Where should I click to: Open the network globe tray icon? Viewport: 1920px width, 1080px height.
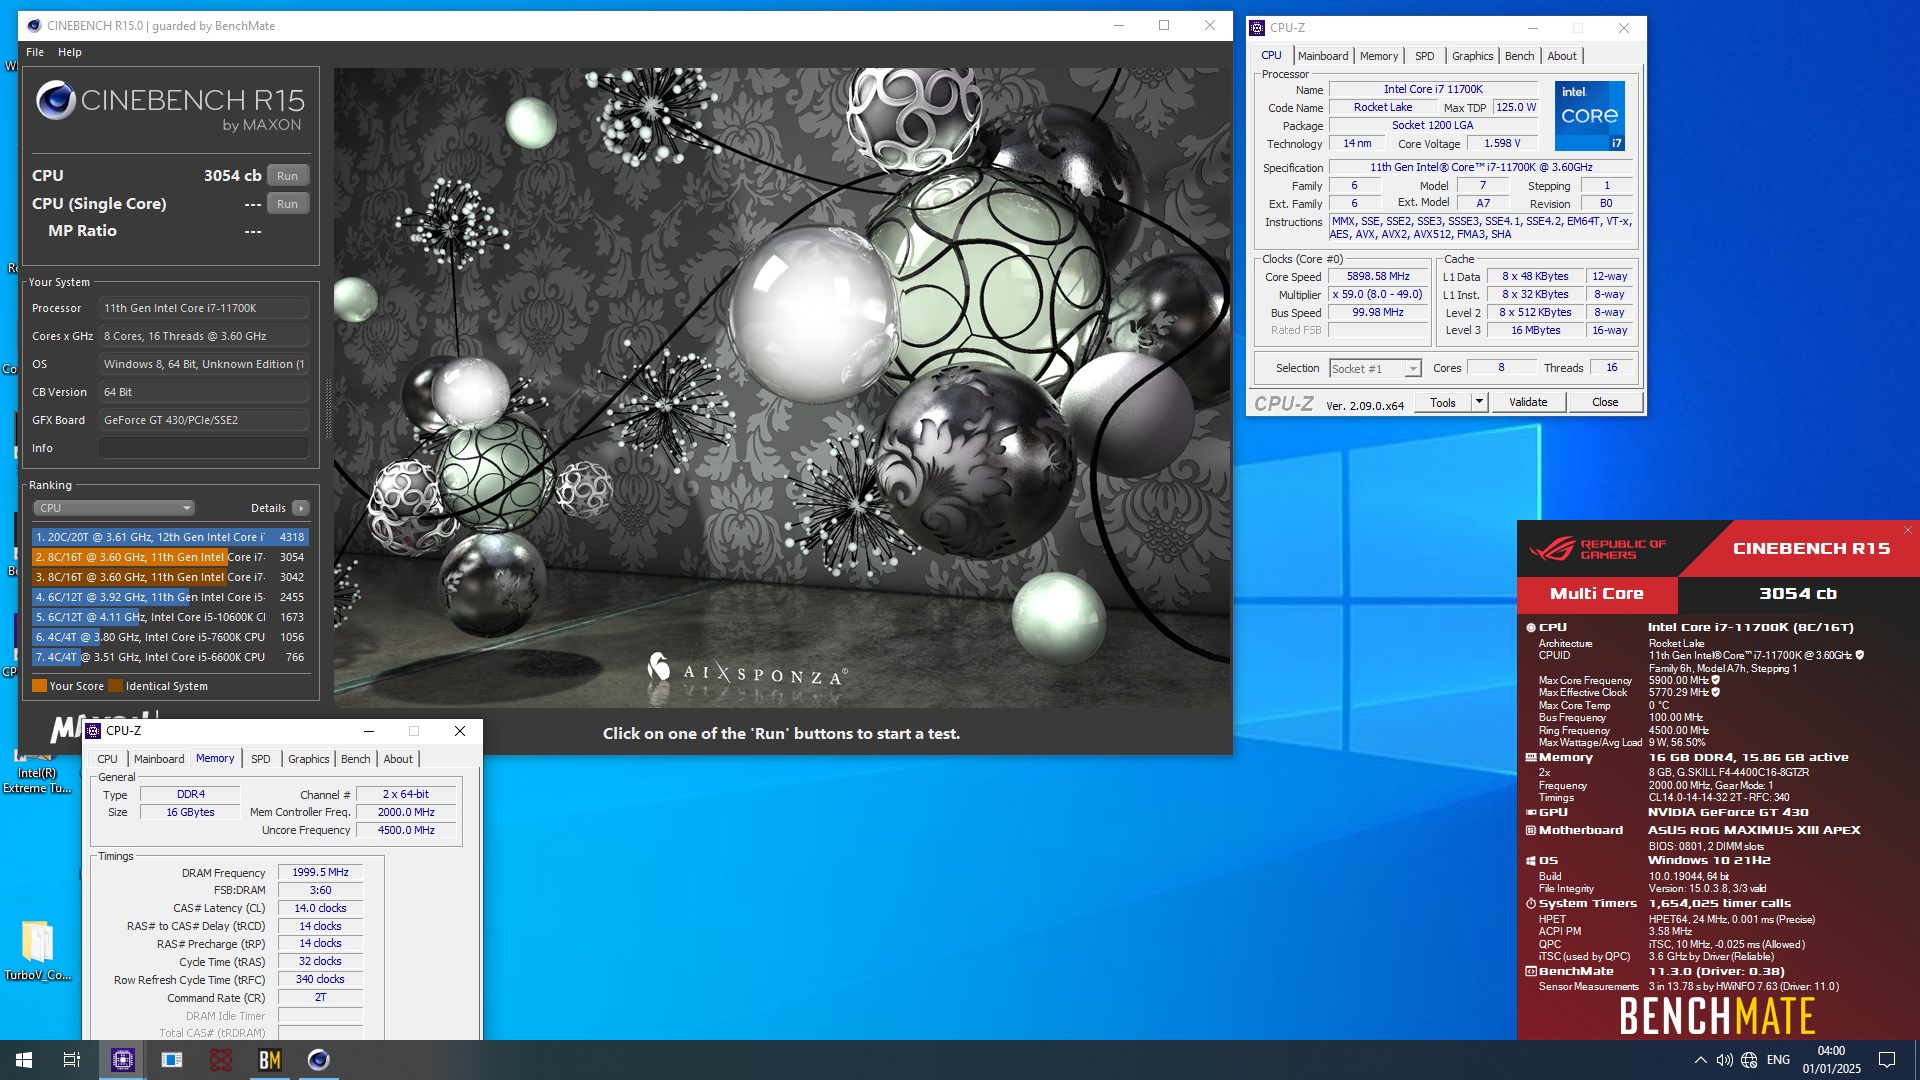pos(1749,1060)
